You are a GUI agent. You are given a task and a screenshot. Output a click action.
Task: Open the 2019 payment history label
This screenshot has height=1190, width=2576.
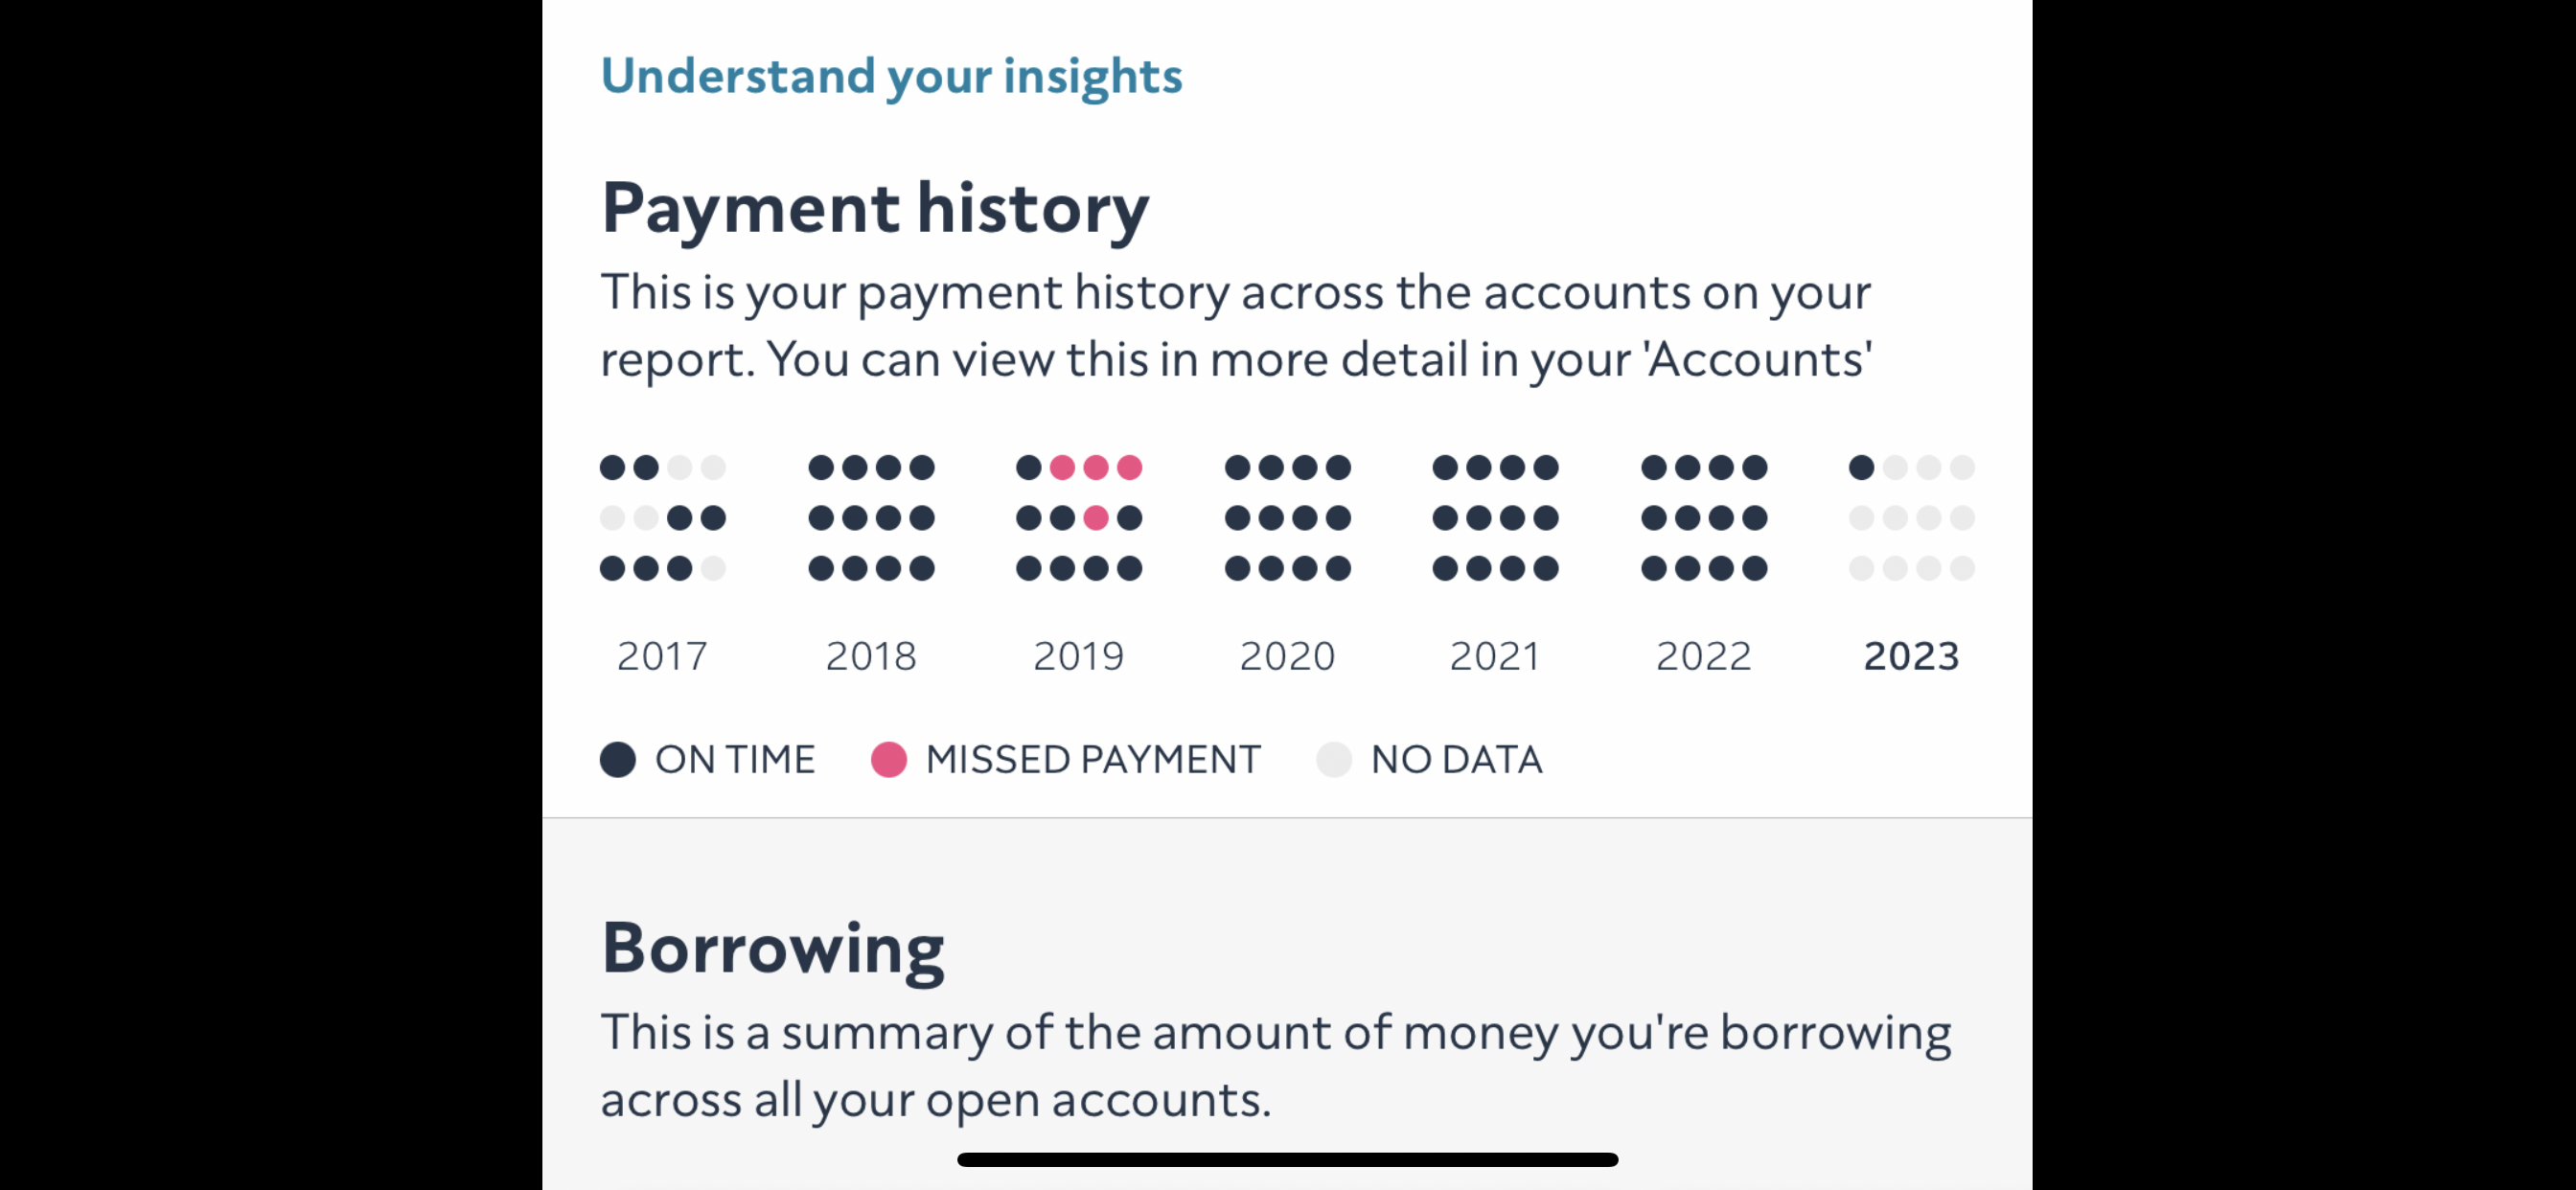[1079, 656]
